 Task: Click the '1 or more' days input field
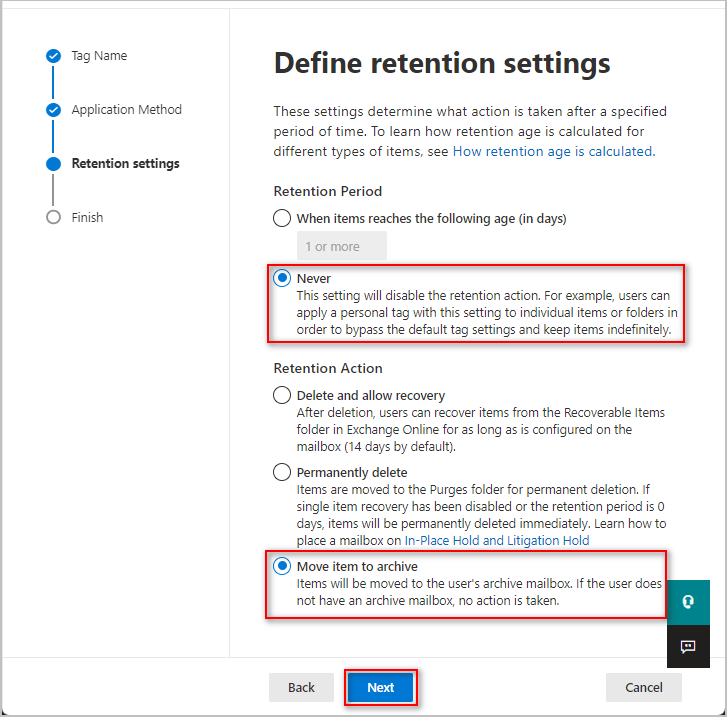[x=342, y=246]
